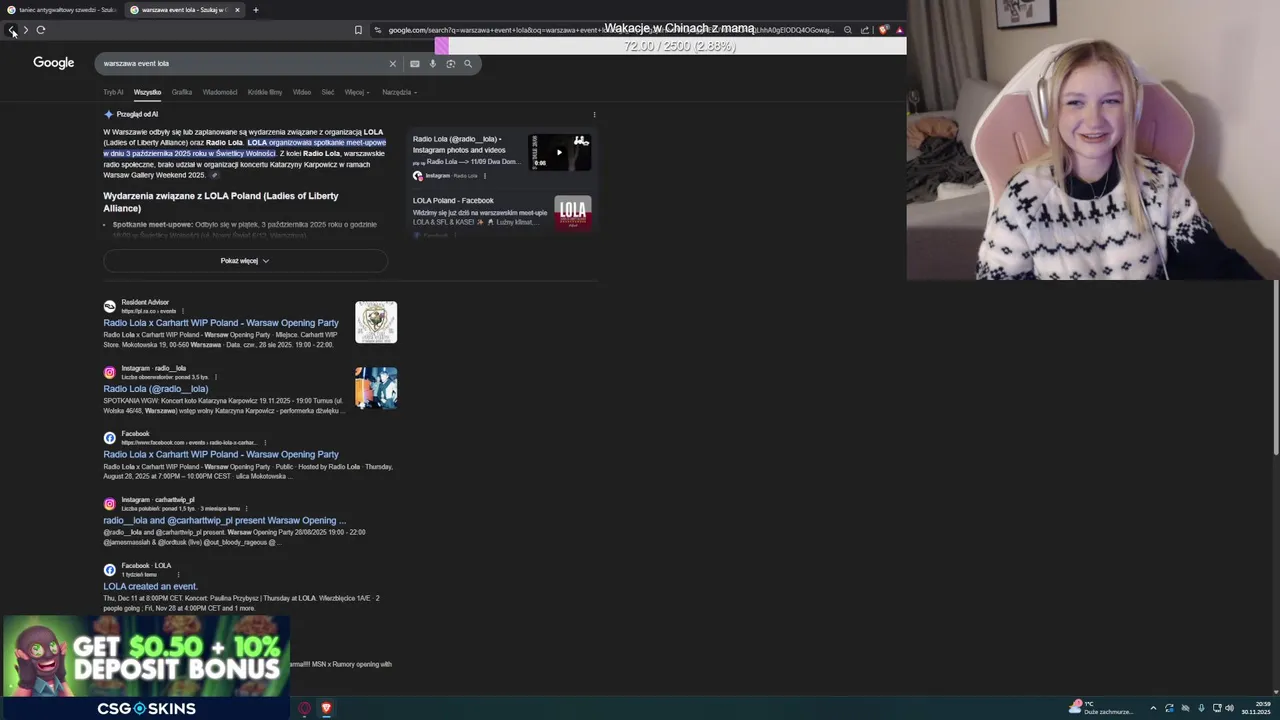The width and height of the screenshot is (1280, 720).
Task: Click the Google logo
Action: 54,63
